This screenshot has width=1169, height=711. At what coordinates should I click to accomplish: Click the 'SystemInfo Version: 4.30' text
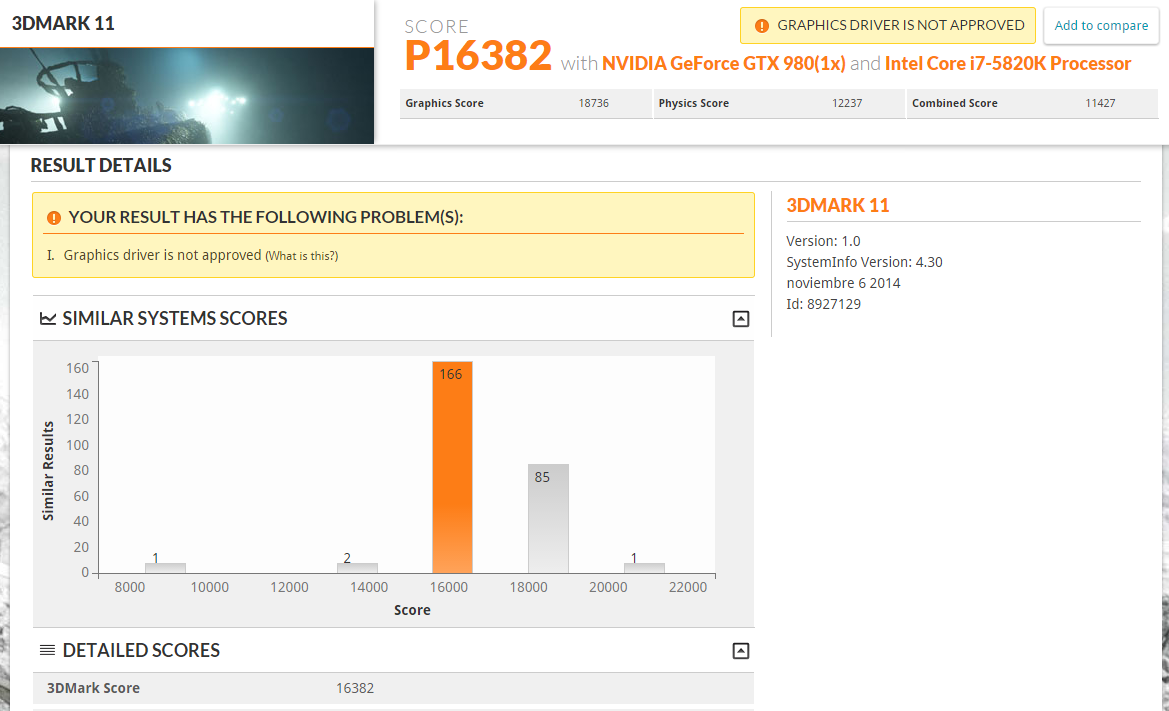coord(864,262)
